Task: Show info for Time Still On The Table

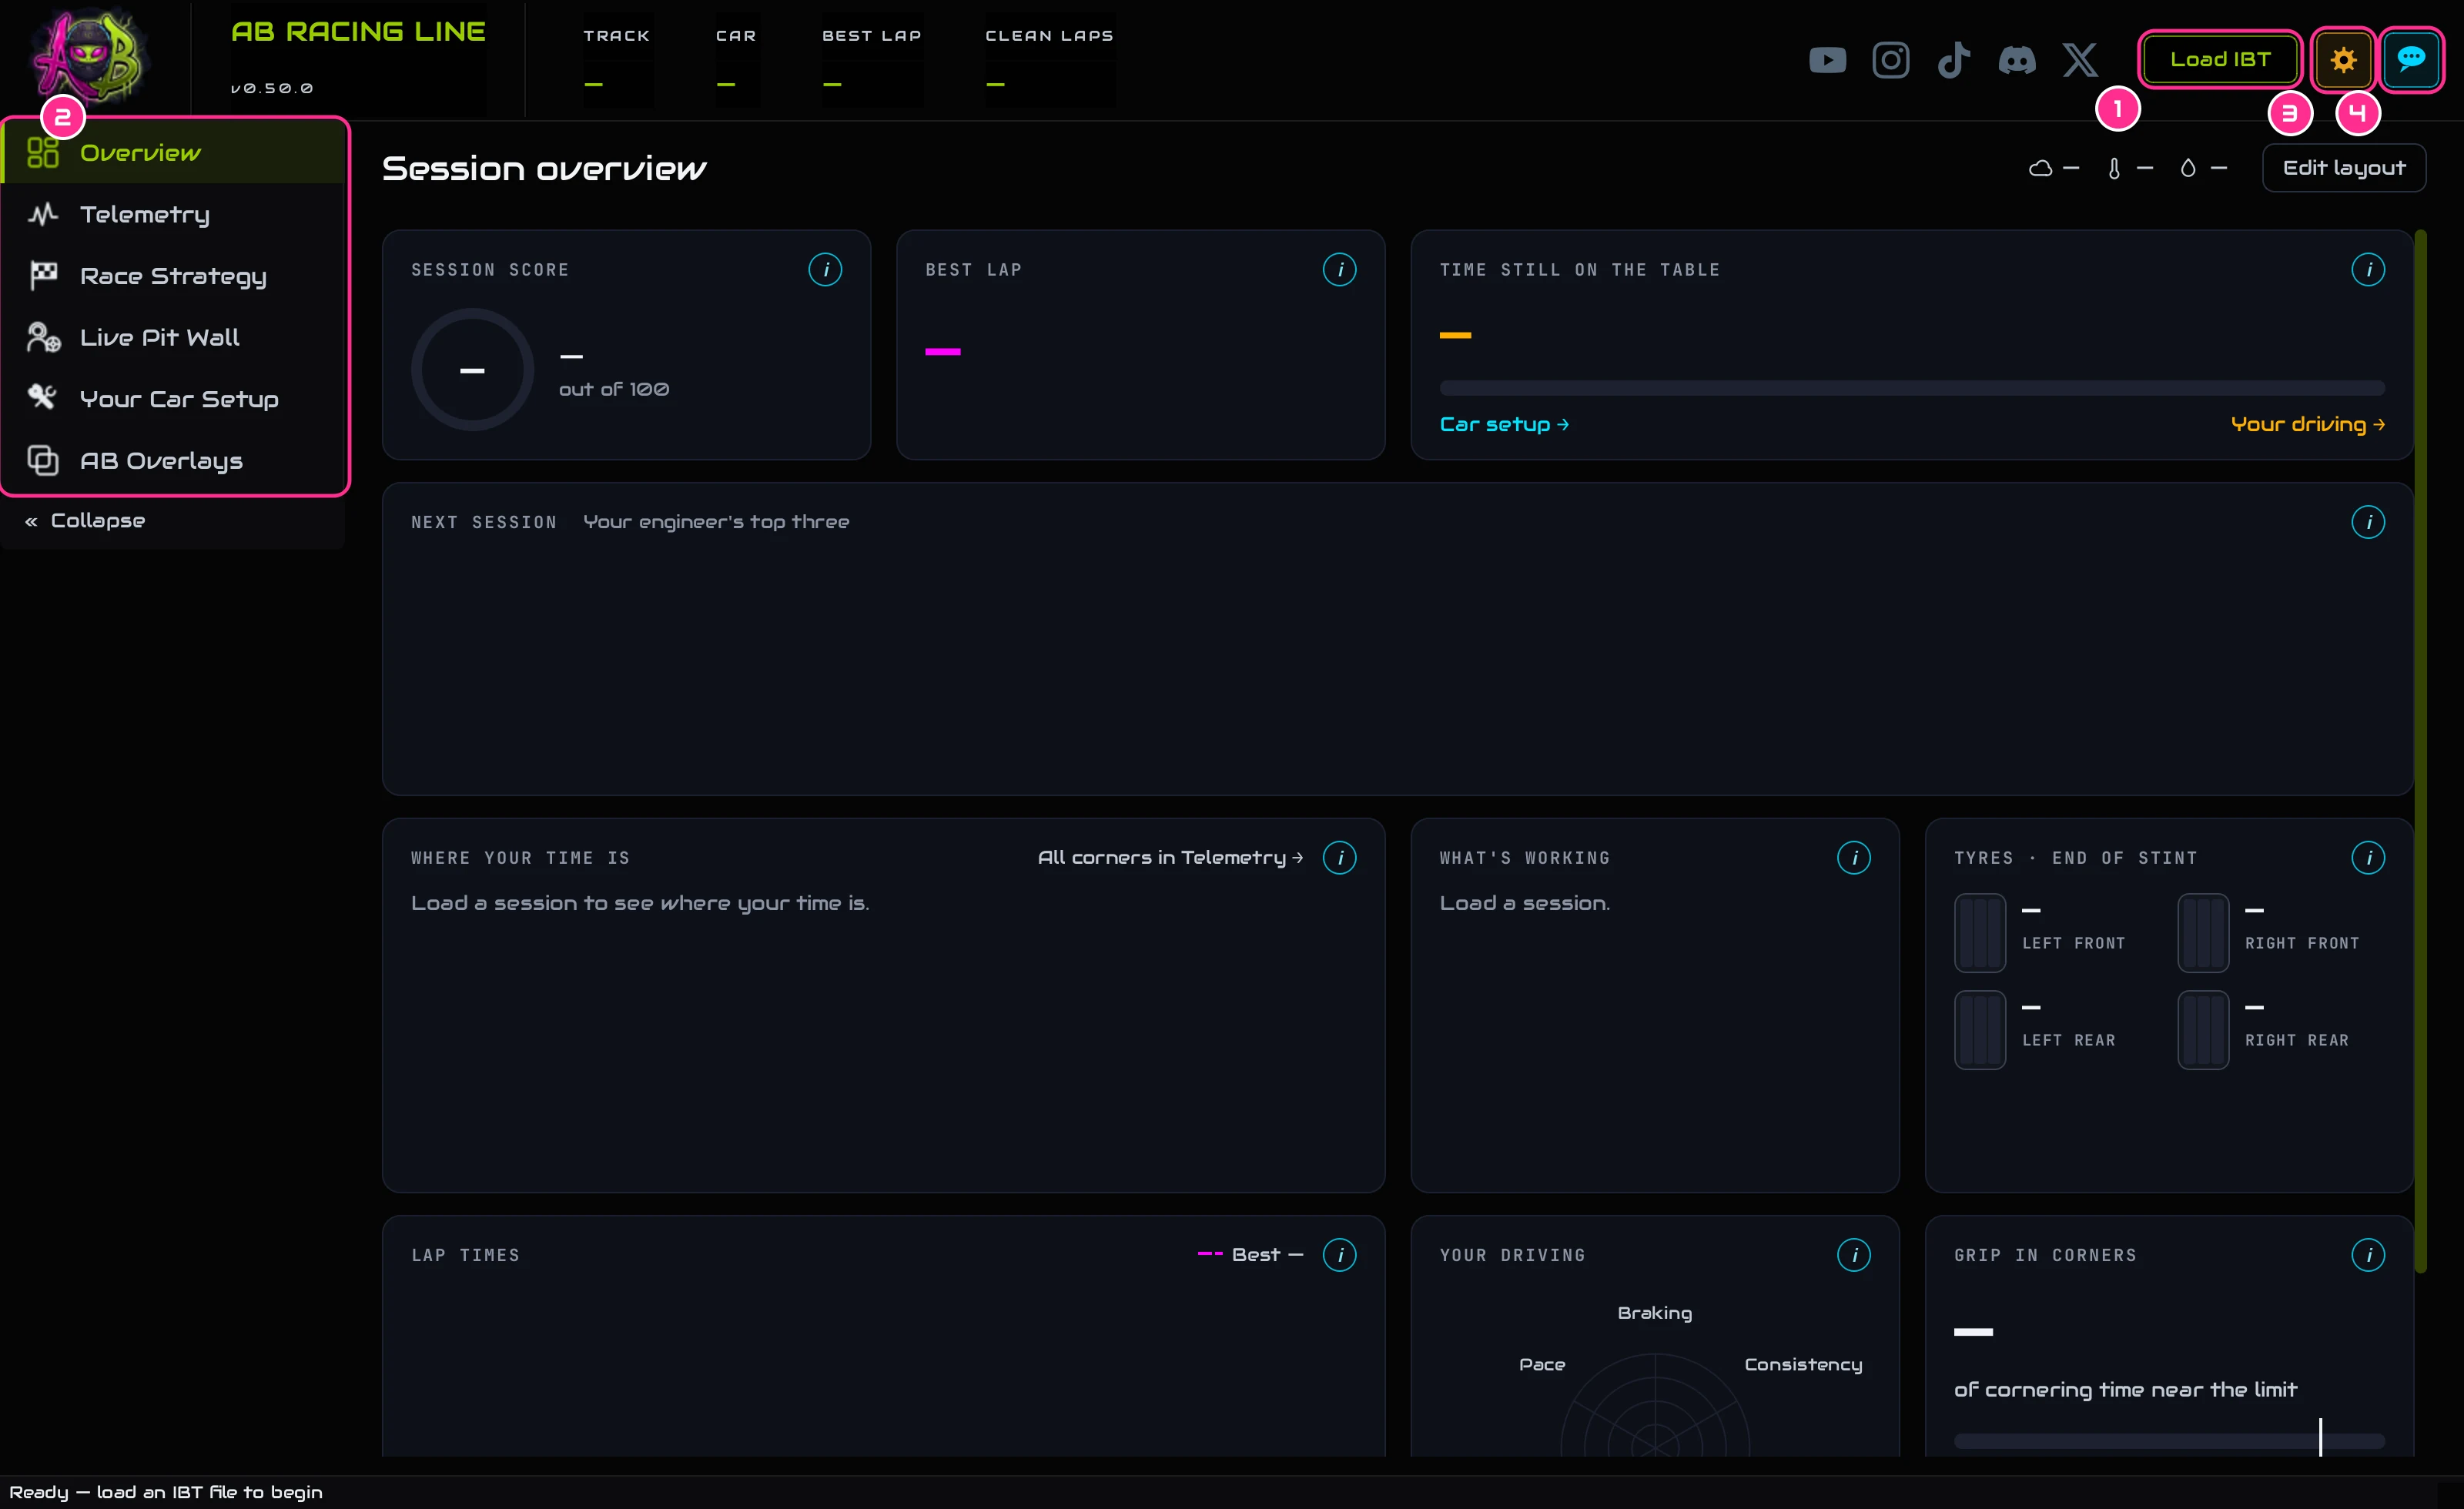Action: pyautogui.click(x=2368, y=269)
